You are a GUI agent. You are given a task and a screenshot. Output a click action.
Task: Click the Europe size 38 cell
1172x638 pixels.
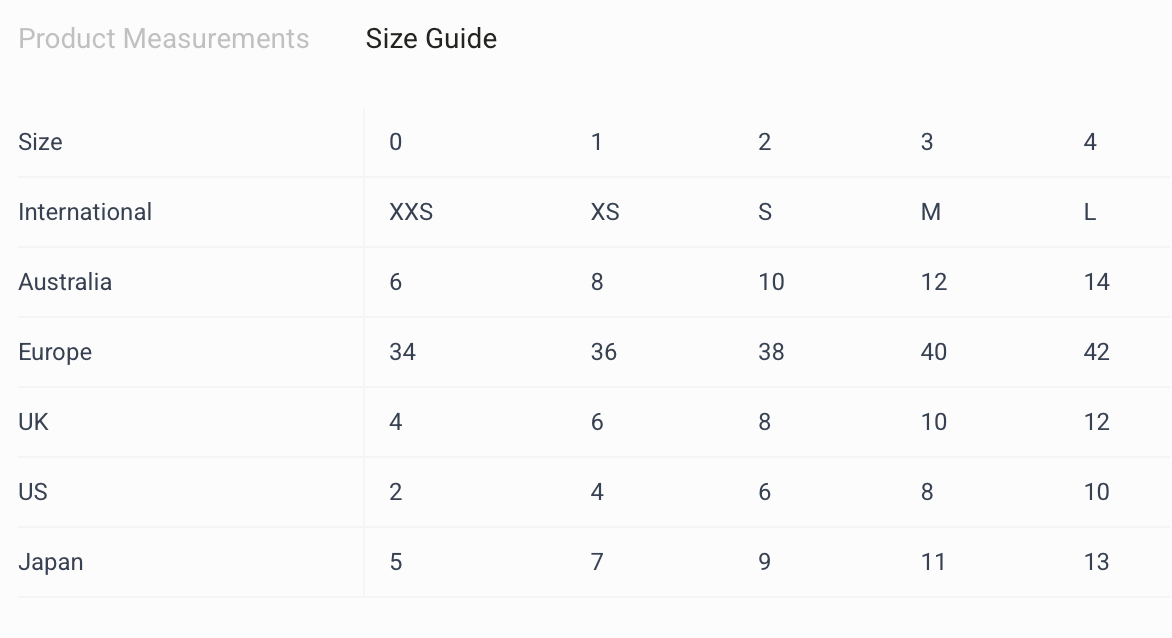[x=771, y=352]
